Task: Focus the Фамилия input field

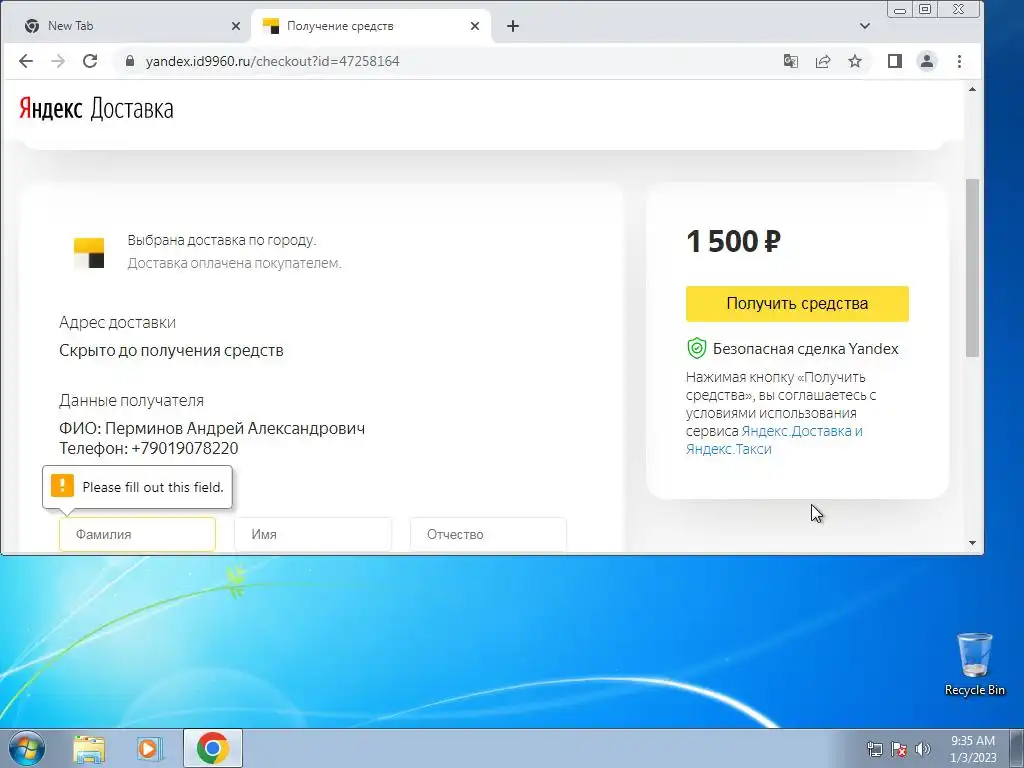Action: click(137, 534)
